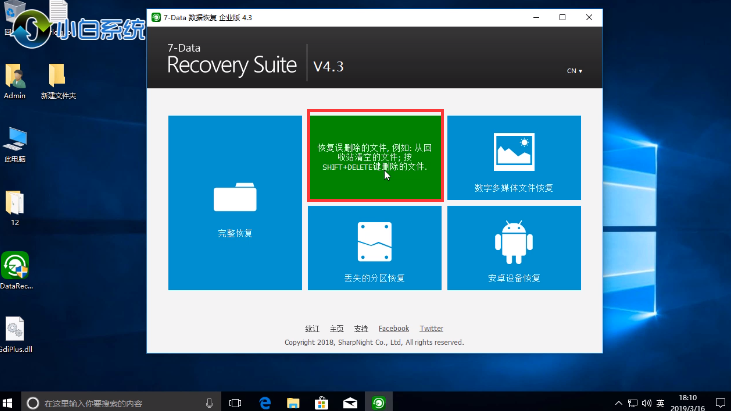This screenshot has width=731, height=411.
Task: Select the Admin user folder icon
Action: coord(15,76)
